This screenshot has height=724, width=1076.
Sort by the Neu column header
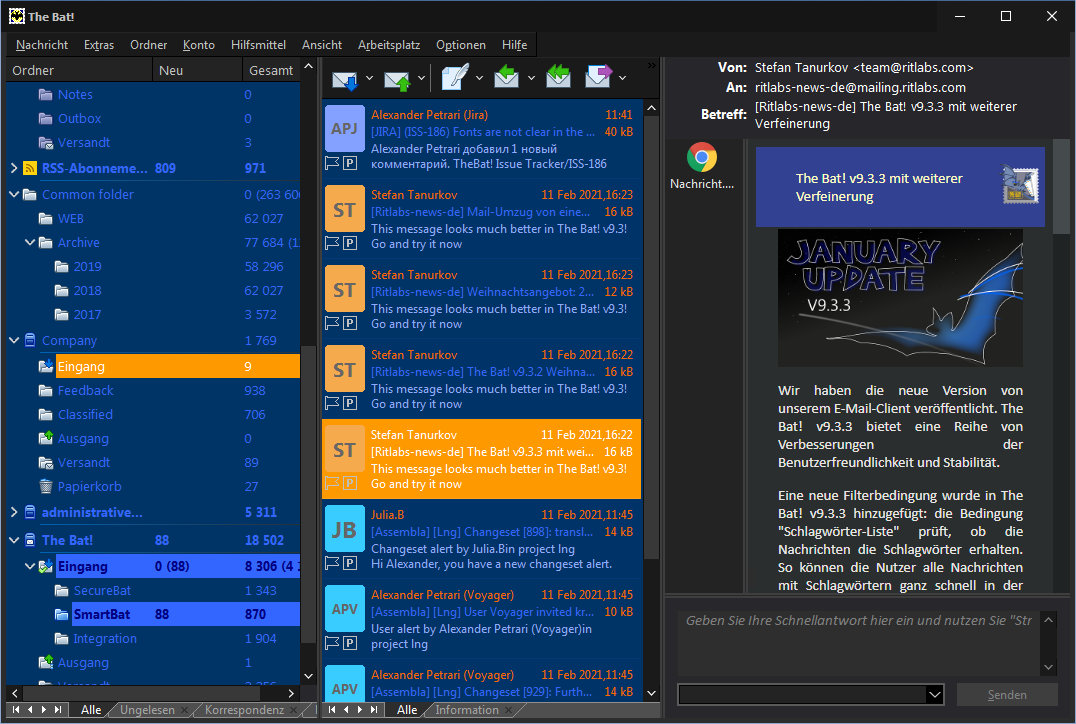[x=197, y=71]
